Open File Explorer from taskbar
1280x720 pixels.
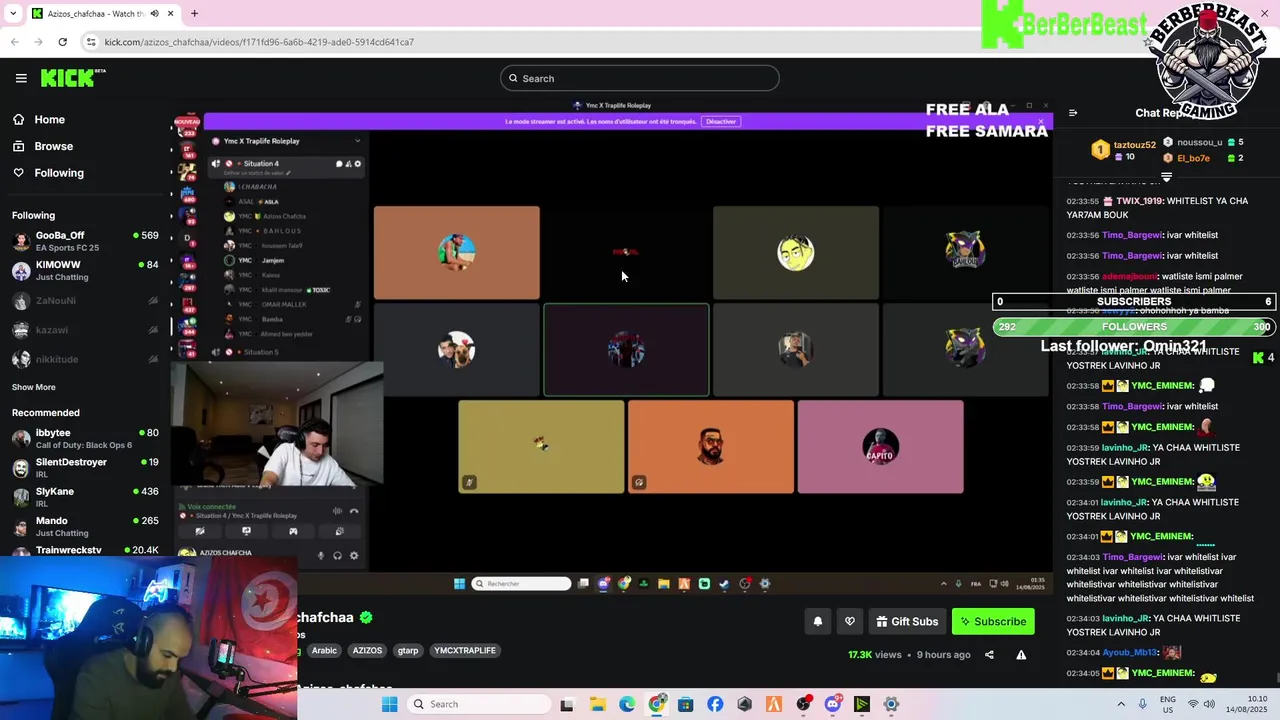click(598, 704)
